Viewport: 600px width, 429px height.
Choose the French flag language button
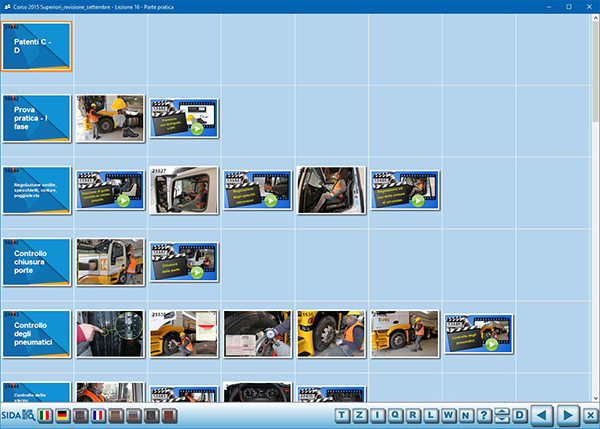click(x=98, y=415)
